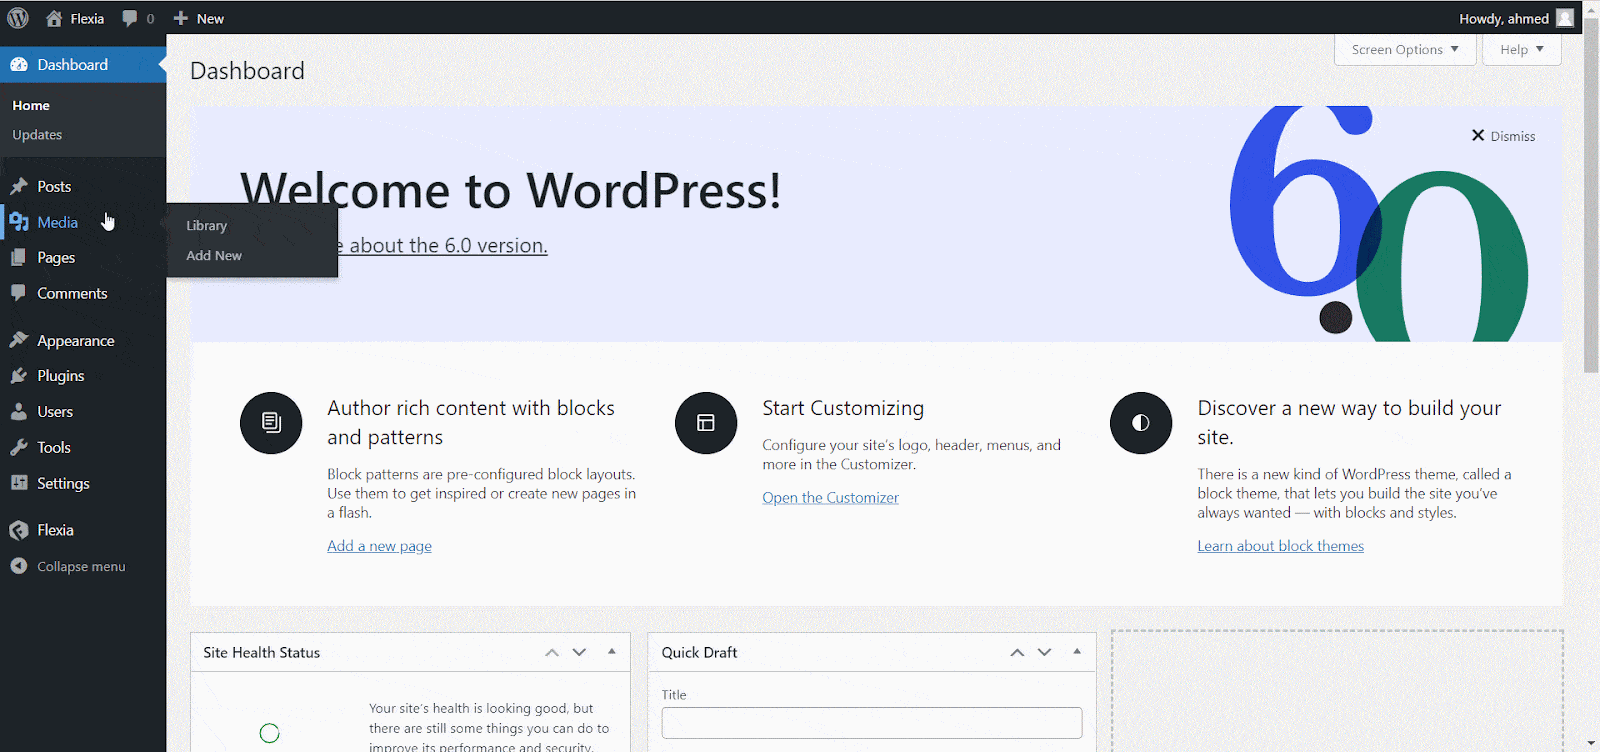Expand the Screen Options dropdown

tap(1405, 49)
